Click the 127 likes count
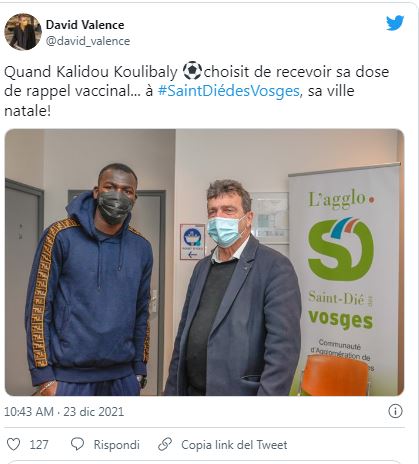 click(x=39, y=445)
